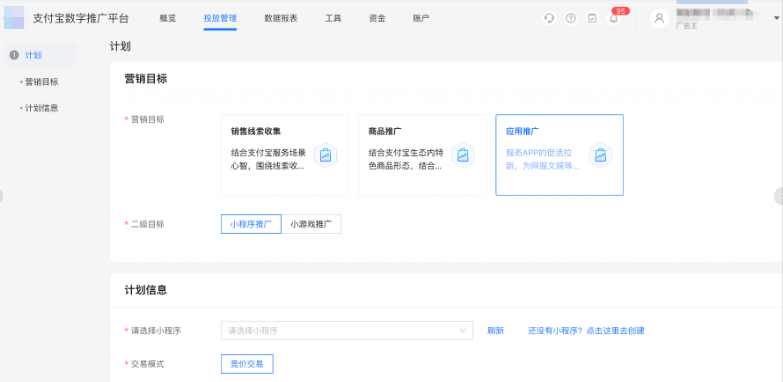
Task: Choose 商品推广 marketing goal card
Action: [x=422, y=155]
